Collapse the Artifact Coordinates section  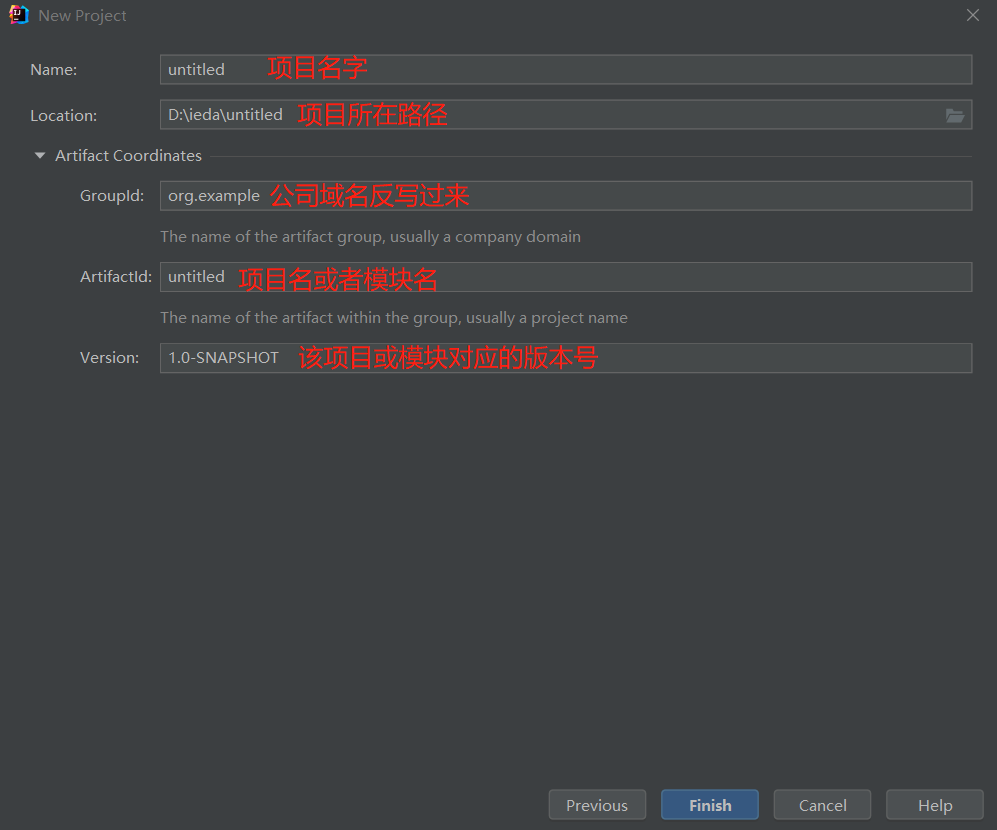[40, 155]
